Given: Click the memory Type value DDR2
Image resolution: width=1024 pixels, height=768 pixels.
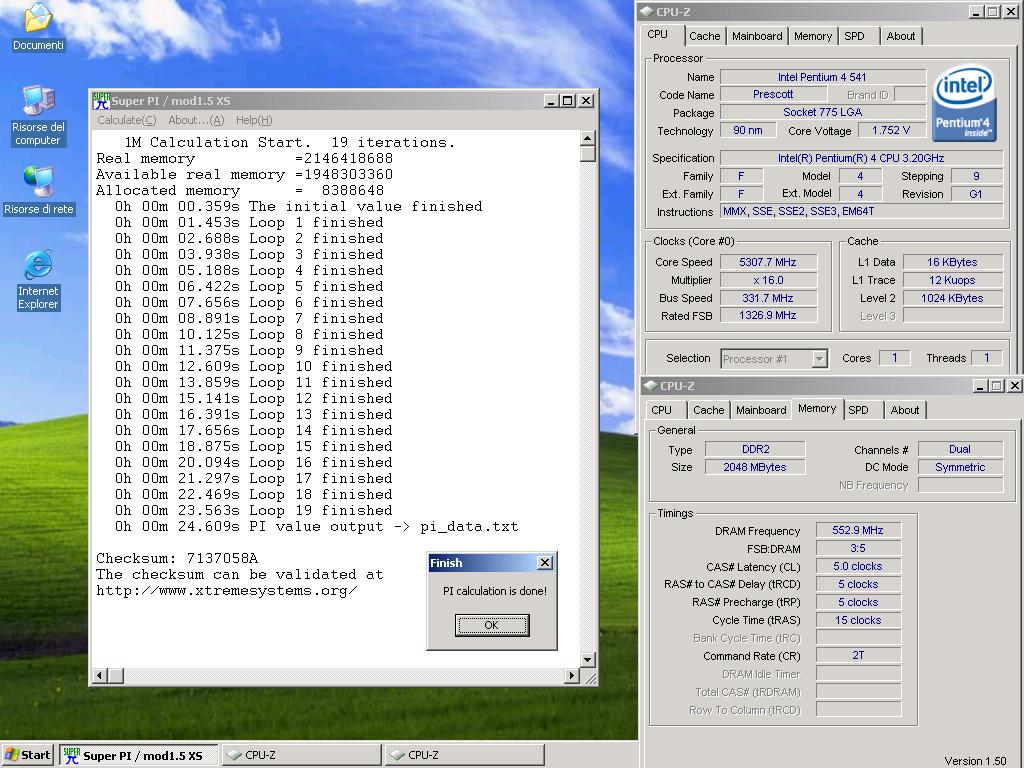Looking at the screenshot, I should pos(756,449).
